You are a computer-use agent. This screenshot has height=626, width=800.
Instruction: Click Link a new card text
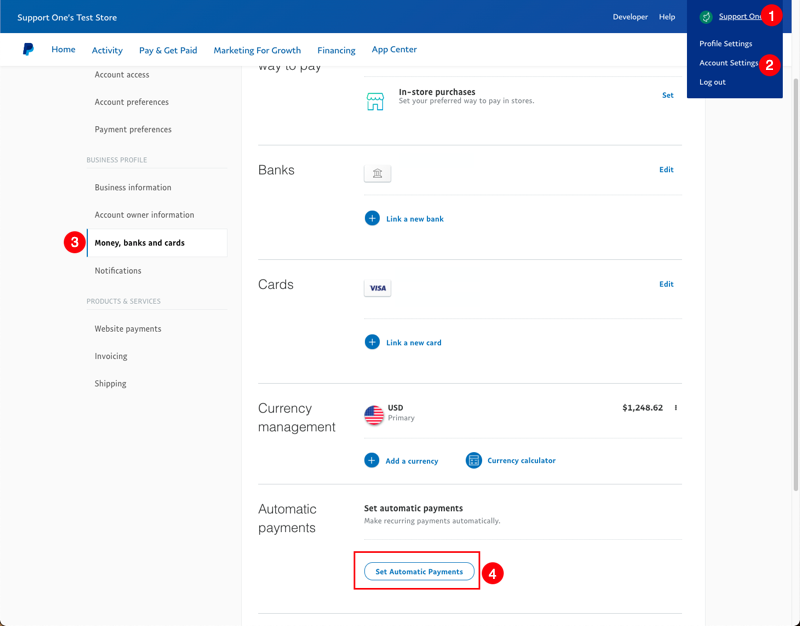414,343
